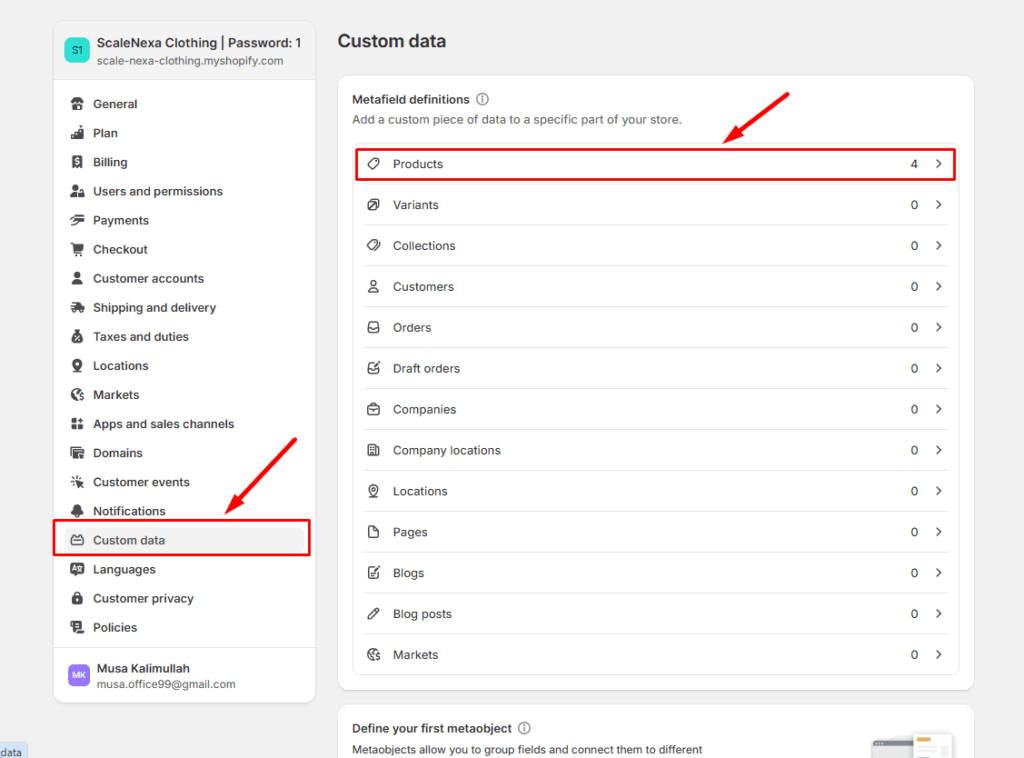Click the Apps and sales channels icon

point(77,424)
